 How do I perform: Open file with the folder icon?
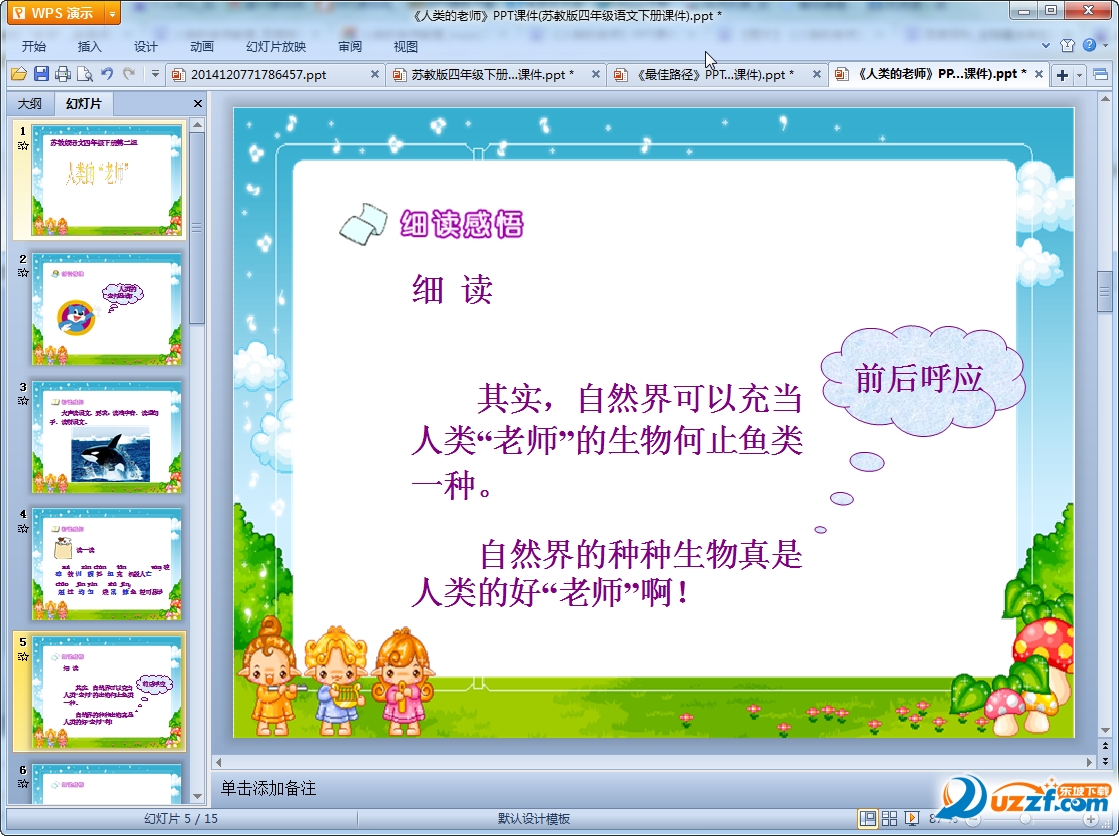point(19,74)
